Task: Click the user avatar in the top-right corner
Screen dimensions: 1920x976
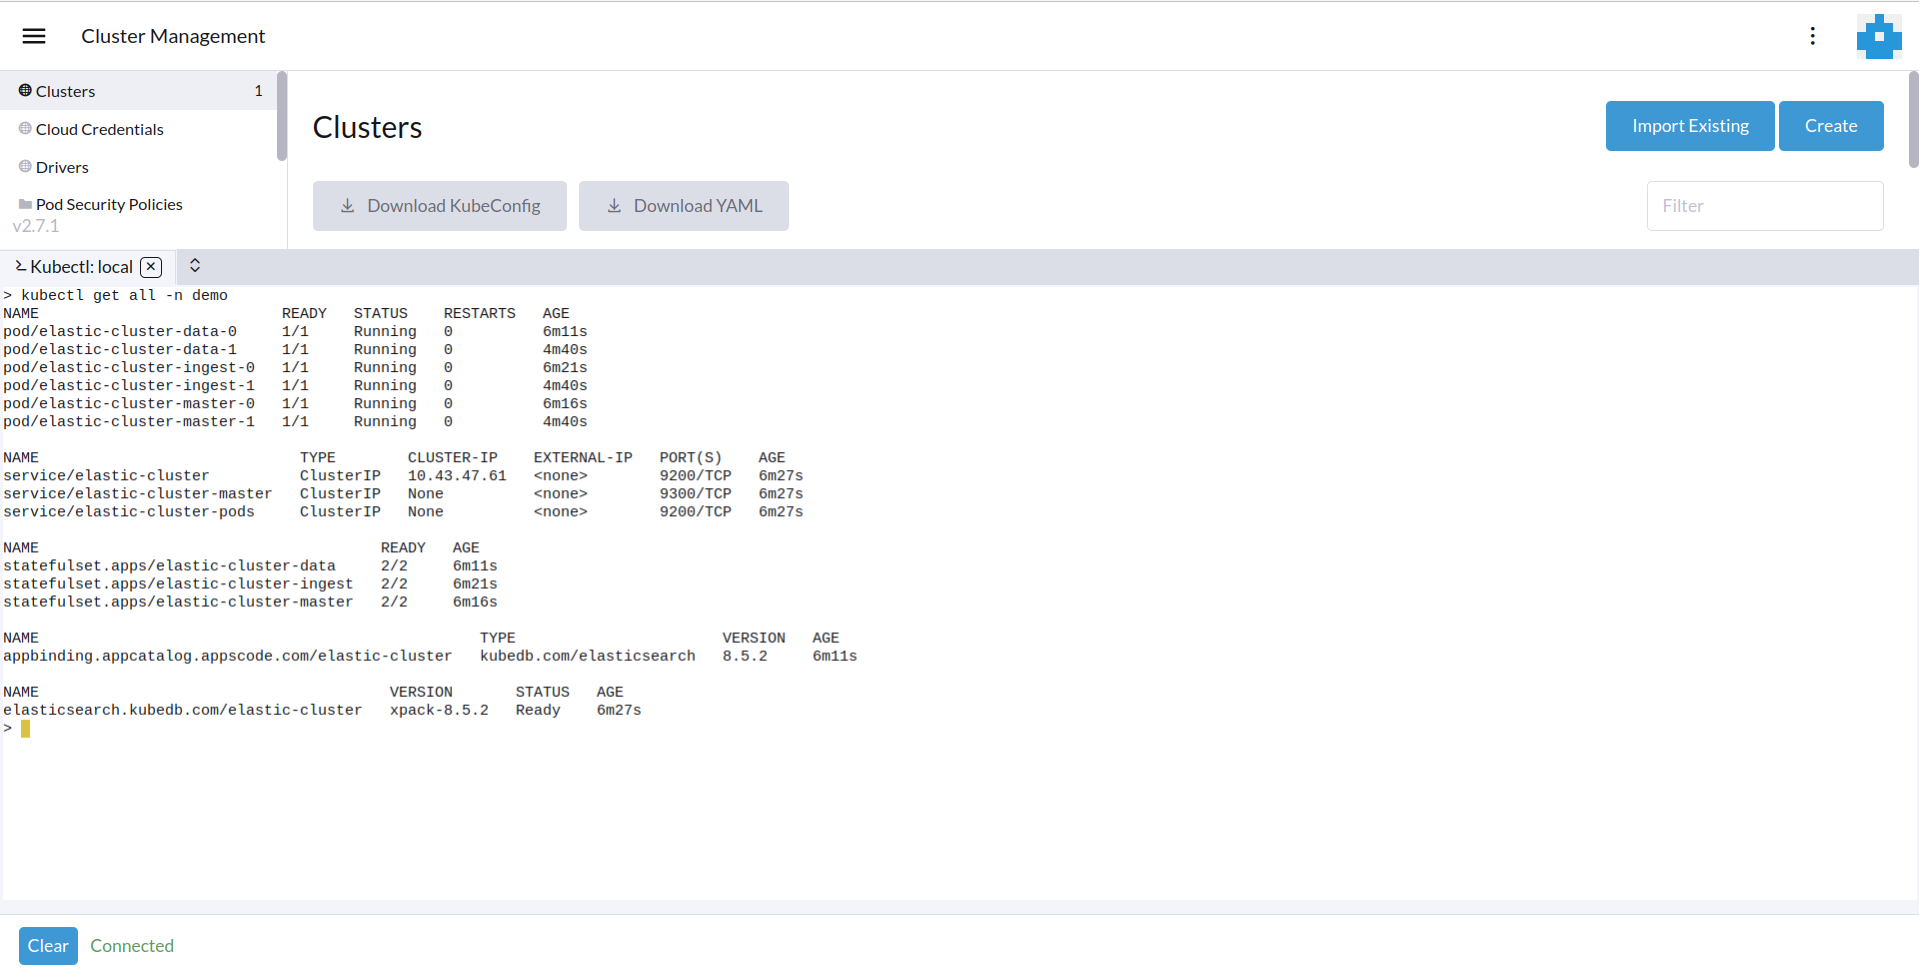Action: 1879,36
